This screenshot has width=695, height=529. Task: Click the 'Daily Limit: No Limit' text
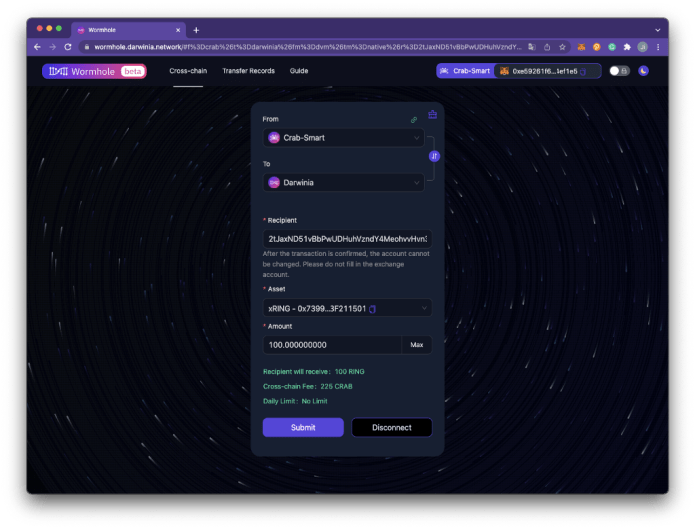[x=295, y=401]
